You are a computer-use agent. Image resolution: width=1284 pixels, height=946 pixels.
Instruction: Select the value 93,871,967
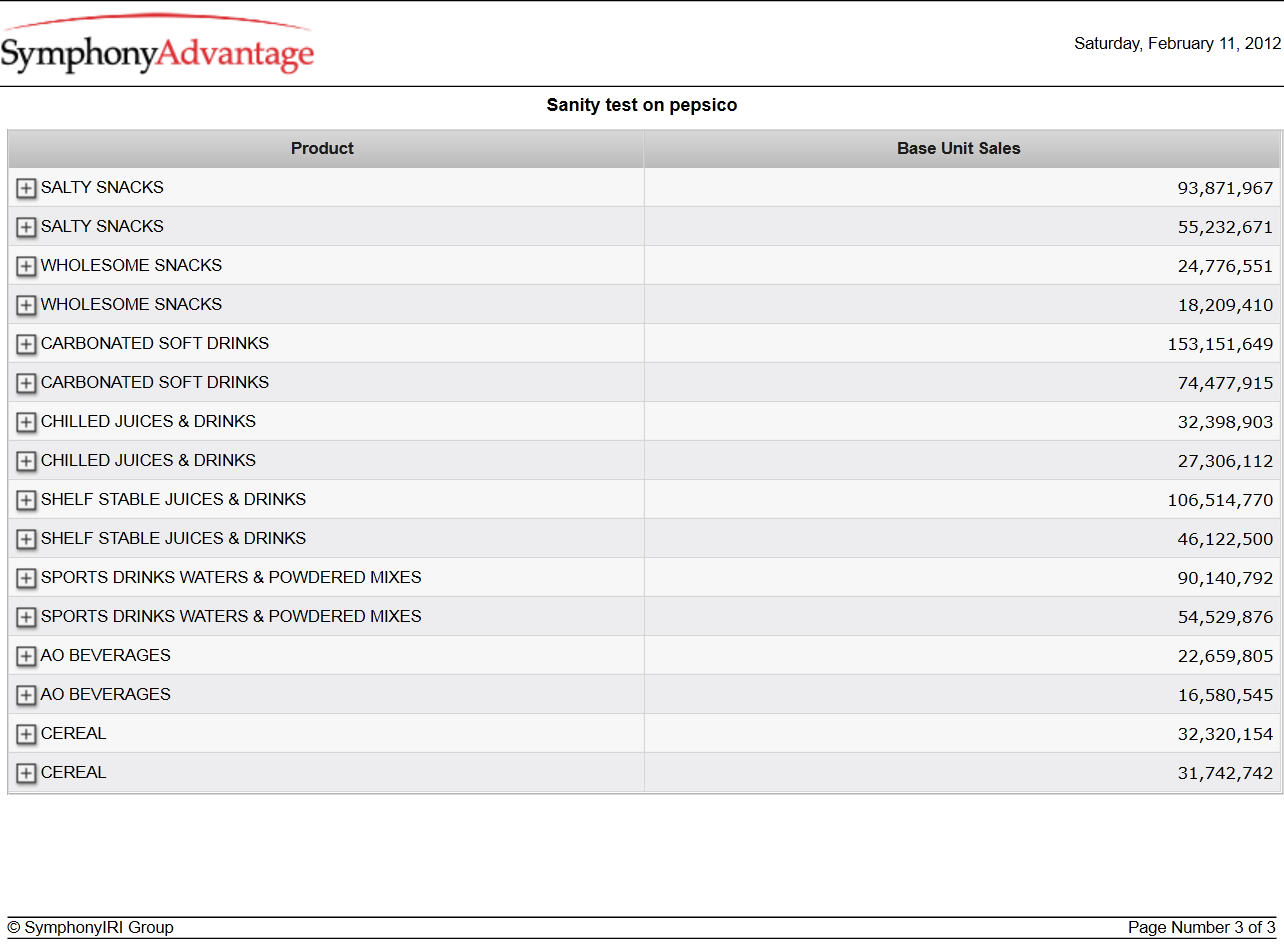pyautogui.click(x=1225, y=188)
